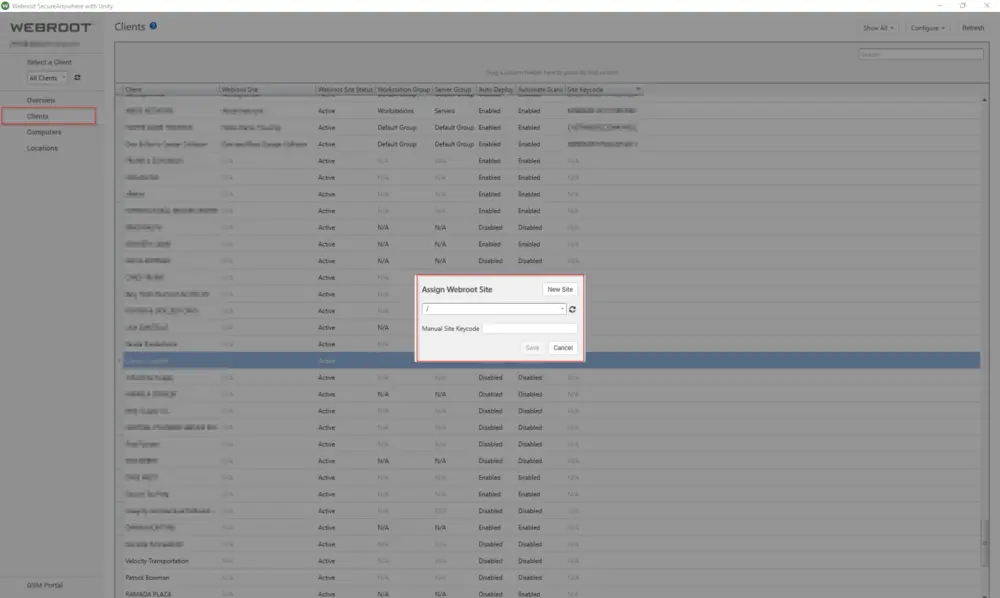Viewport: 1000px width, 598px height.
Task: Select the Velocity Transportation client row
Action: click(x=552, y=561)
